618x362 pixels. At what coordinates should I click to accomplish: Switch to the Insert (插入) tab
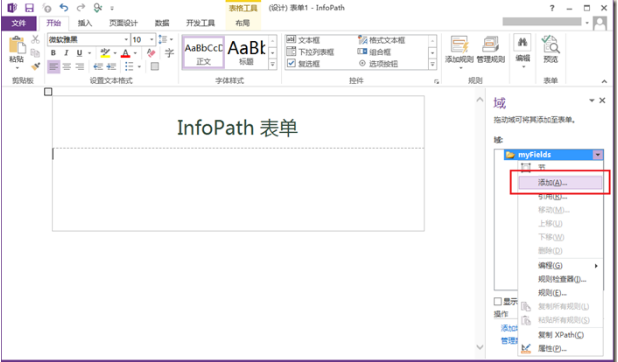[84, 23]
